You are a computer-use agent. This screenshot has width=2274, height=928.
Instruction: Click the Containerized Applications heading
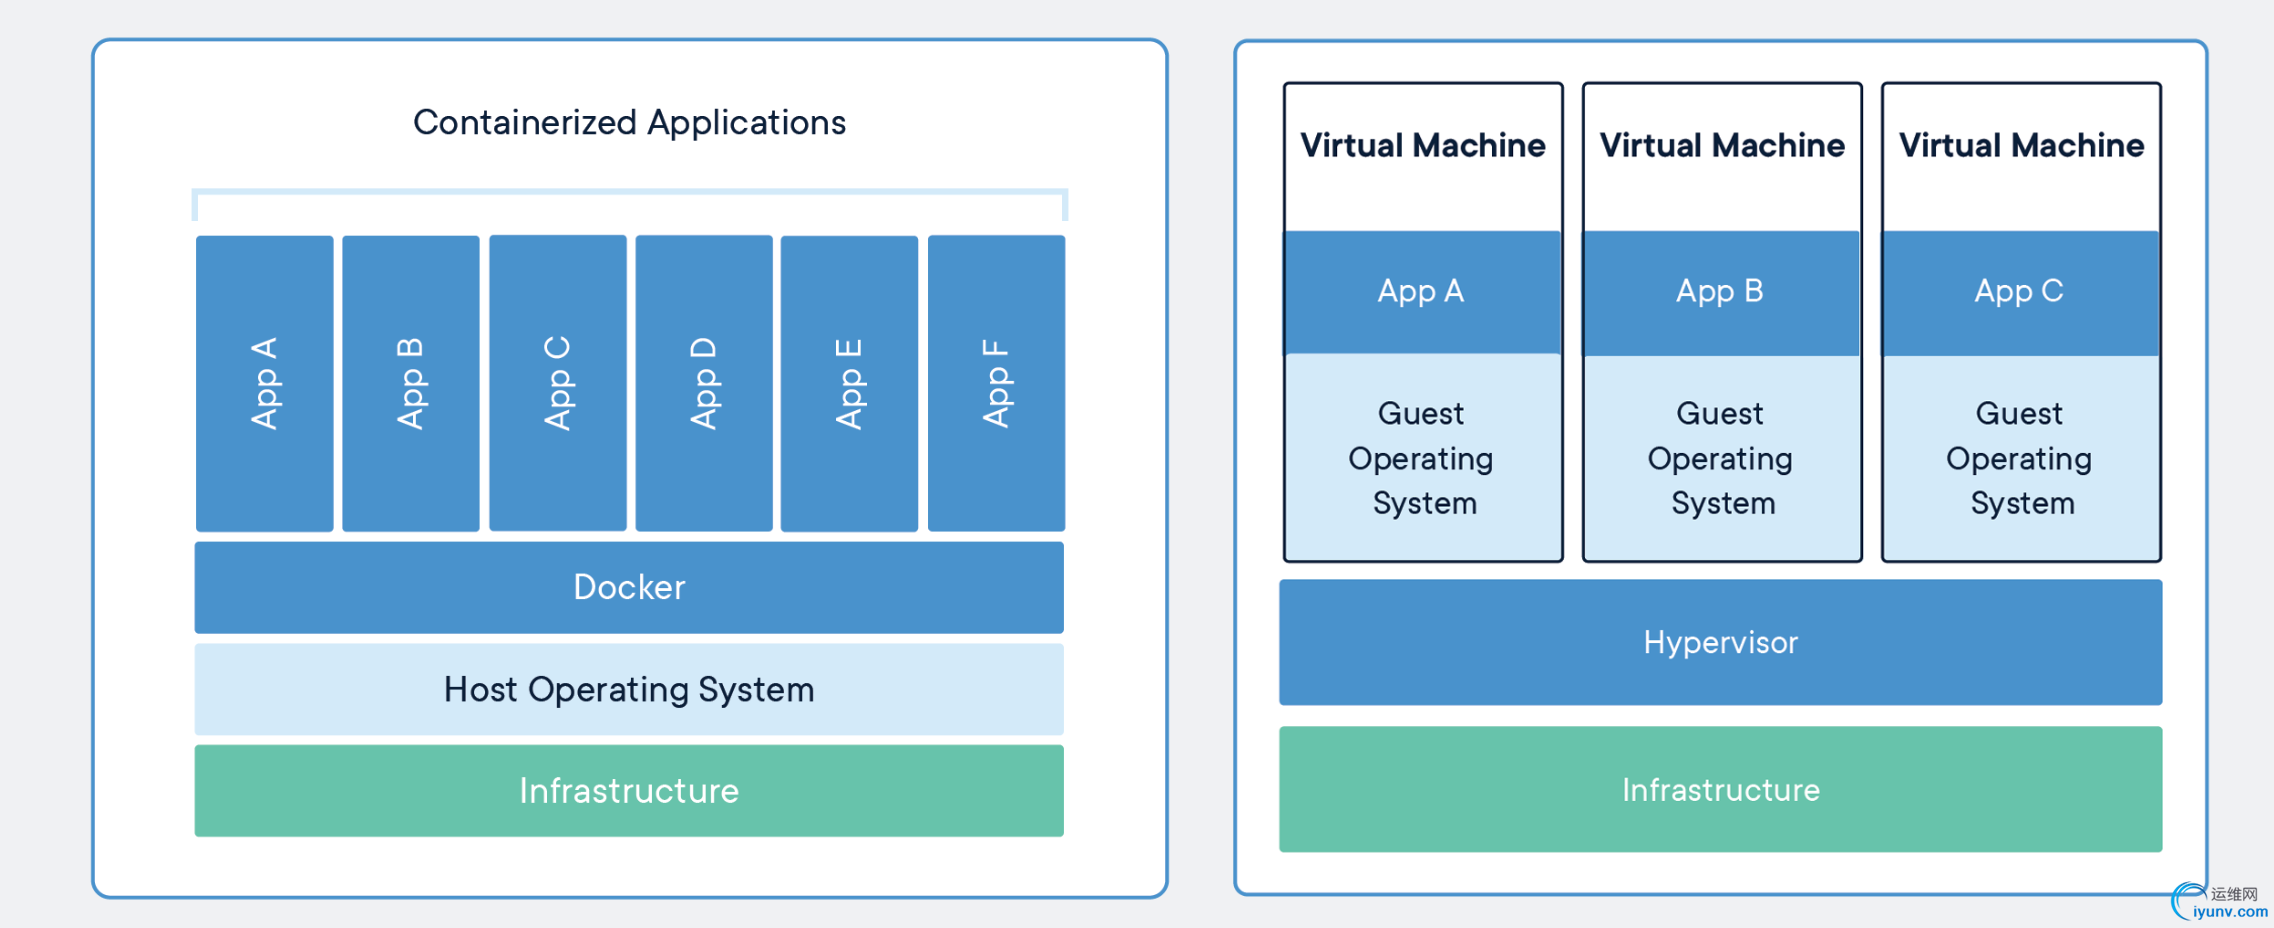[629, 122]
